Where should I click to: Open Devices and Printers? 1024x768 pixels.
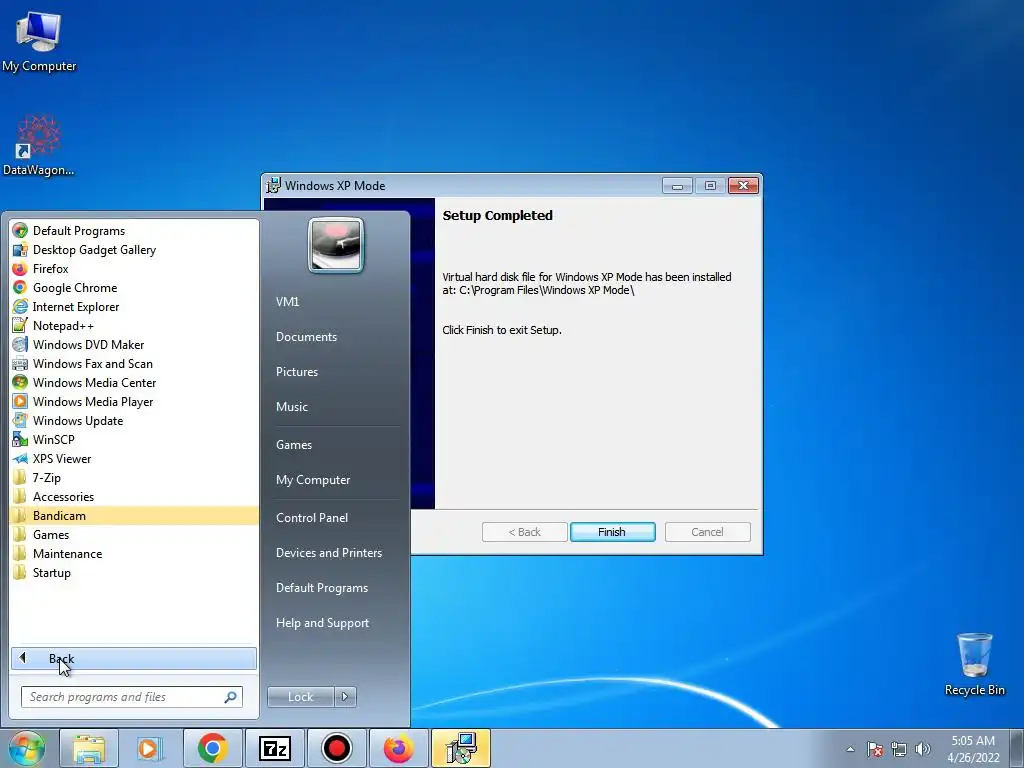click(x=328, y=552)
